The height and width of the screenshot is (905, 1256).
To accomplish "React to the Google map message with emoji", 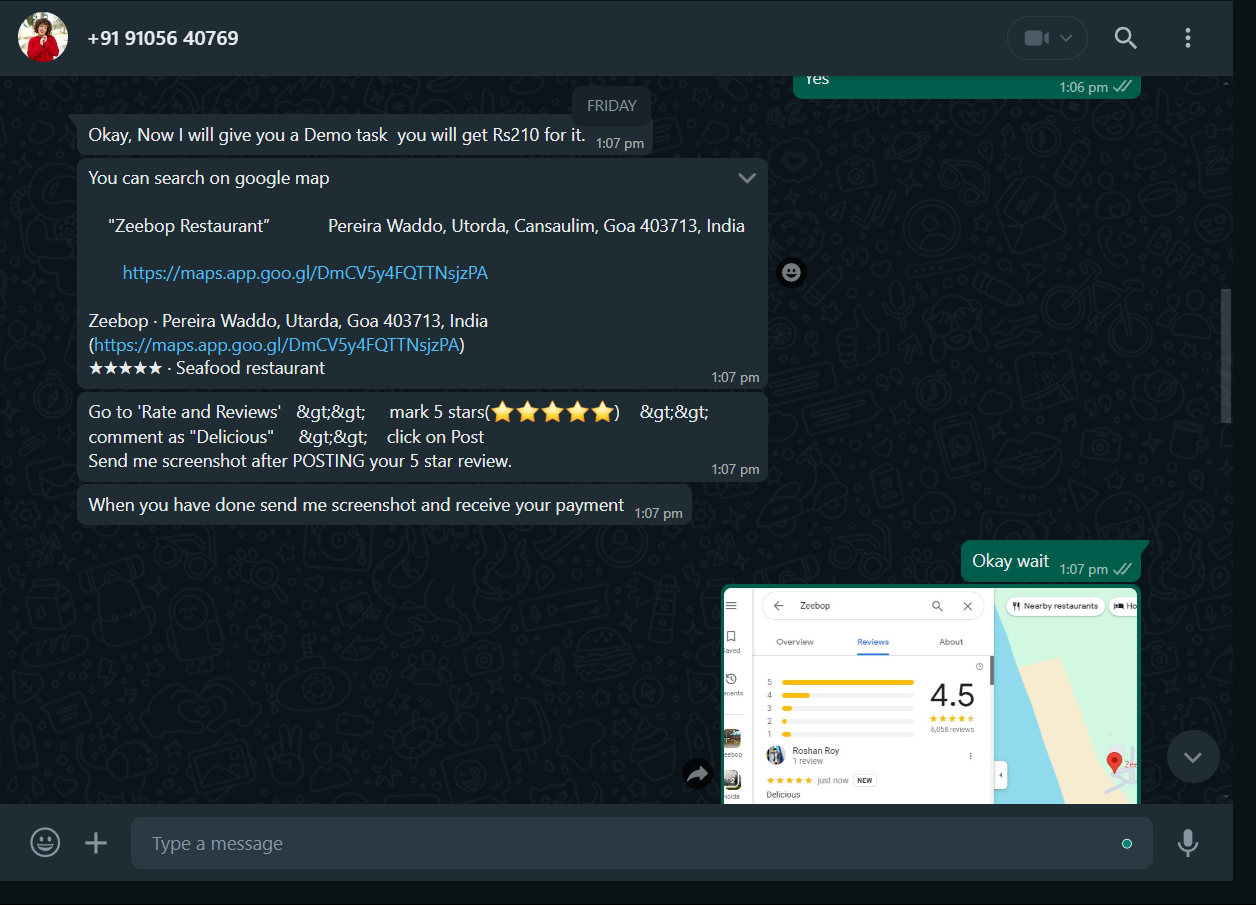I will click(791, 272).
